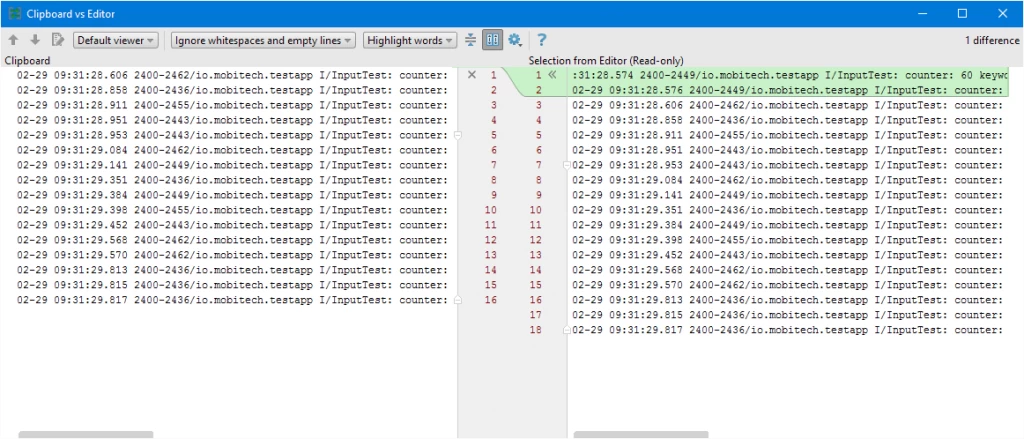Click Clipboard line with timestamp 09:31:28.911
The image size is (1024, 439).
(232, 105)
